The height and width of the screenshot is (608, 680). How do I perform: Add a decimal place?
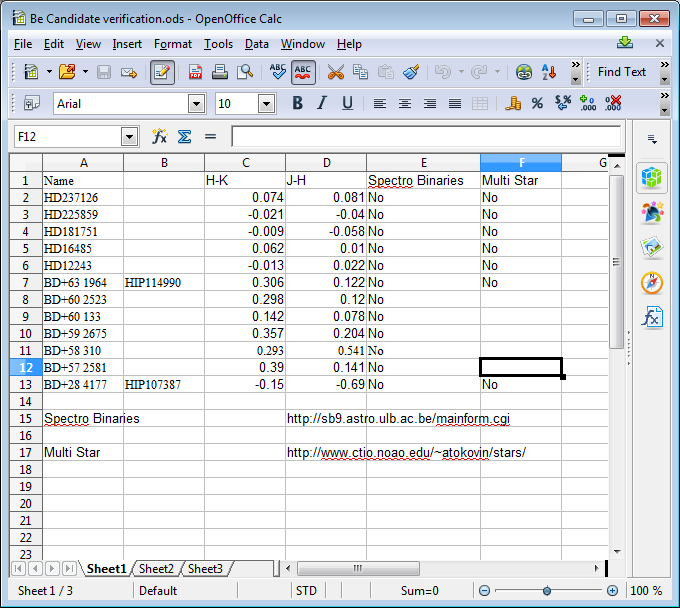pyautogui.click(x=588, y=104)
